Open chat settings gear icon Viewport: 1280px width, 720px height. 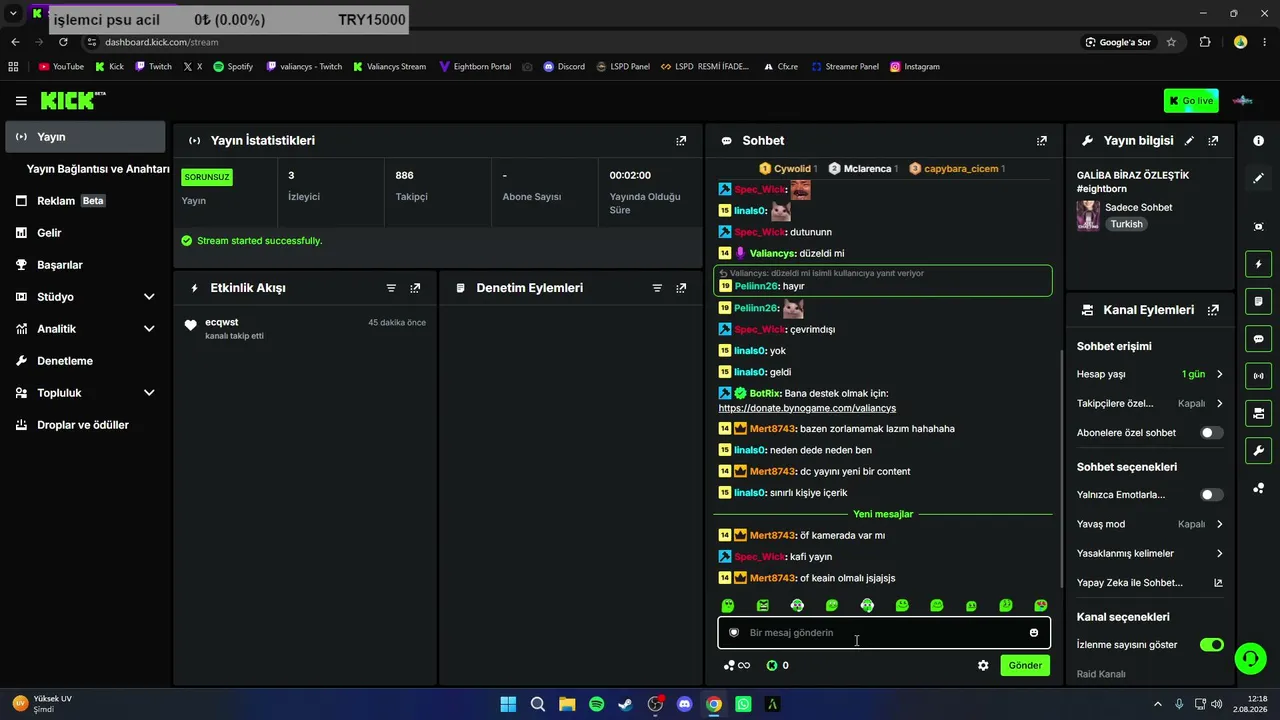click(983, 665)
